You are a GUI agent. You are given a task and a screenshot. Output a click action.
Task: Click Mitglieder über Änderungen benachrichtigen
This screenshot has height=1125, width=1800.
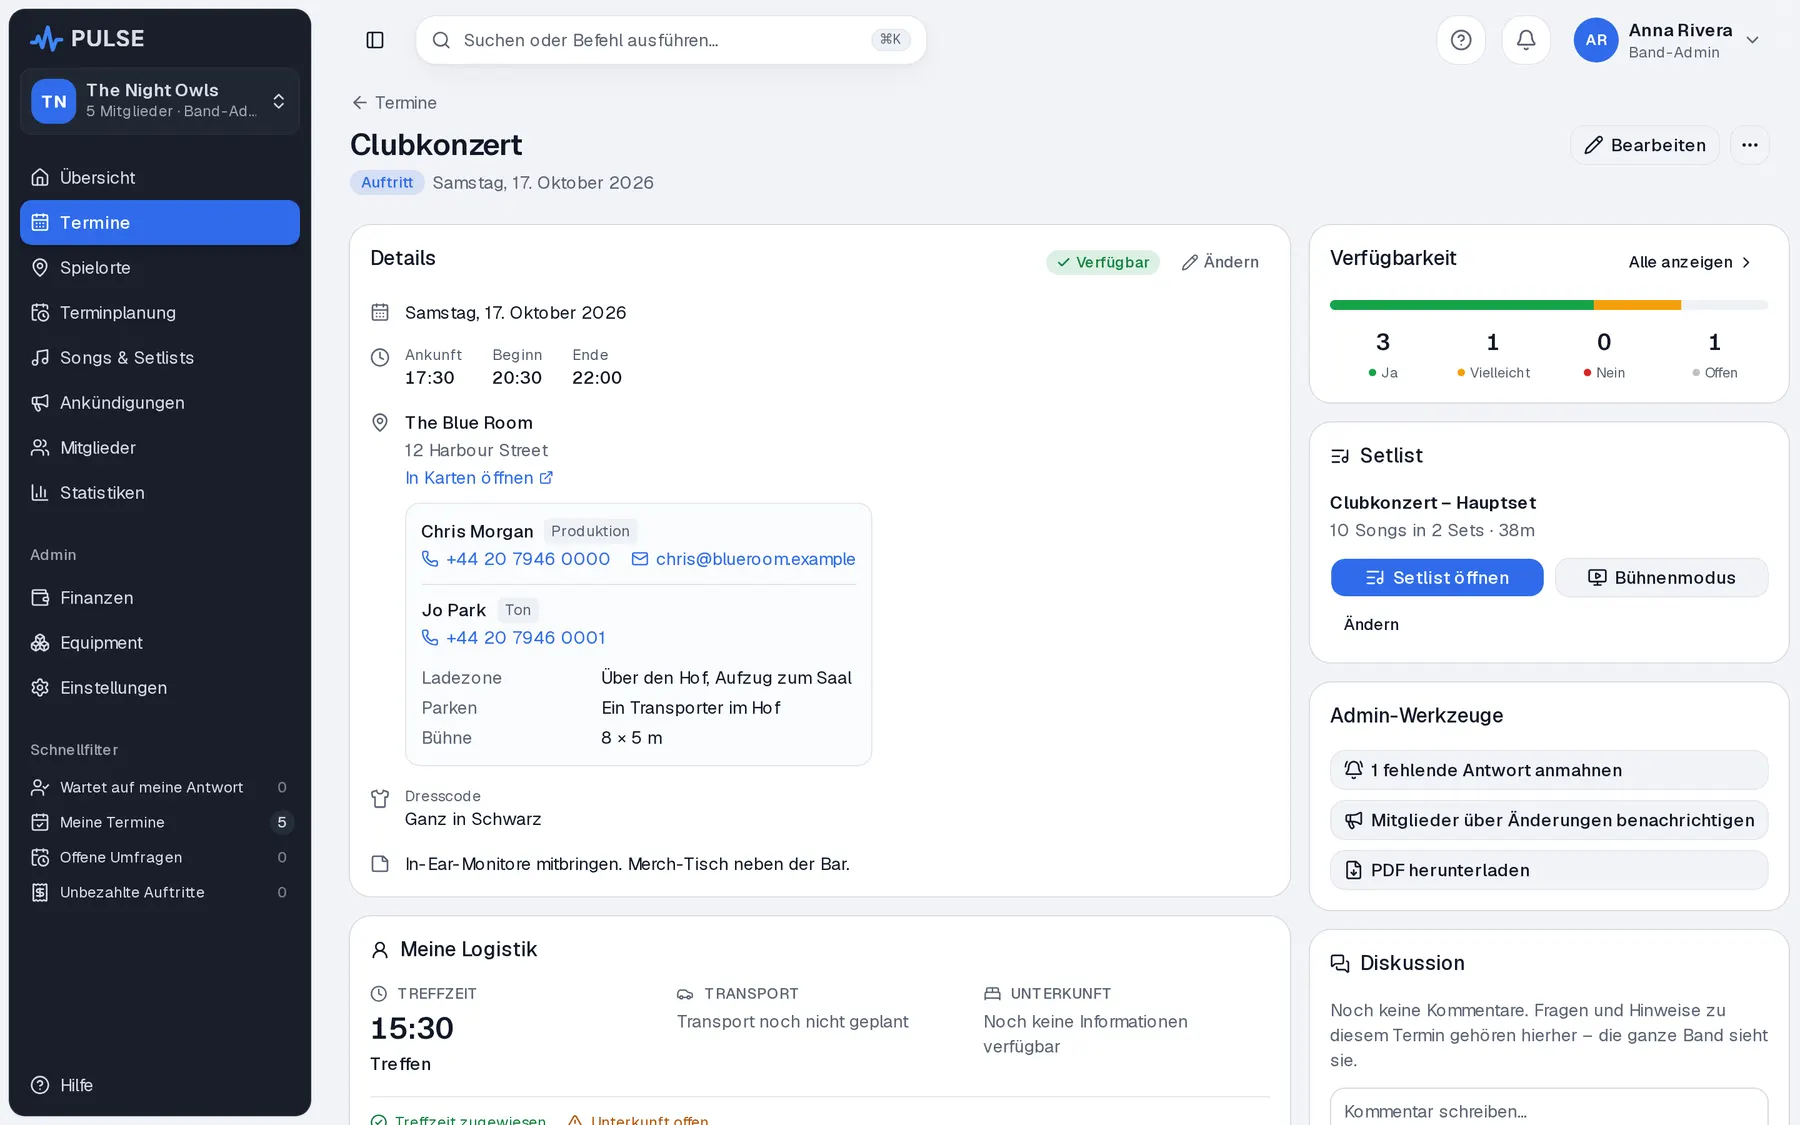click(1549, 820)
